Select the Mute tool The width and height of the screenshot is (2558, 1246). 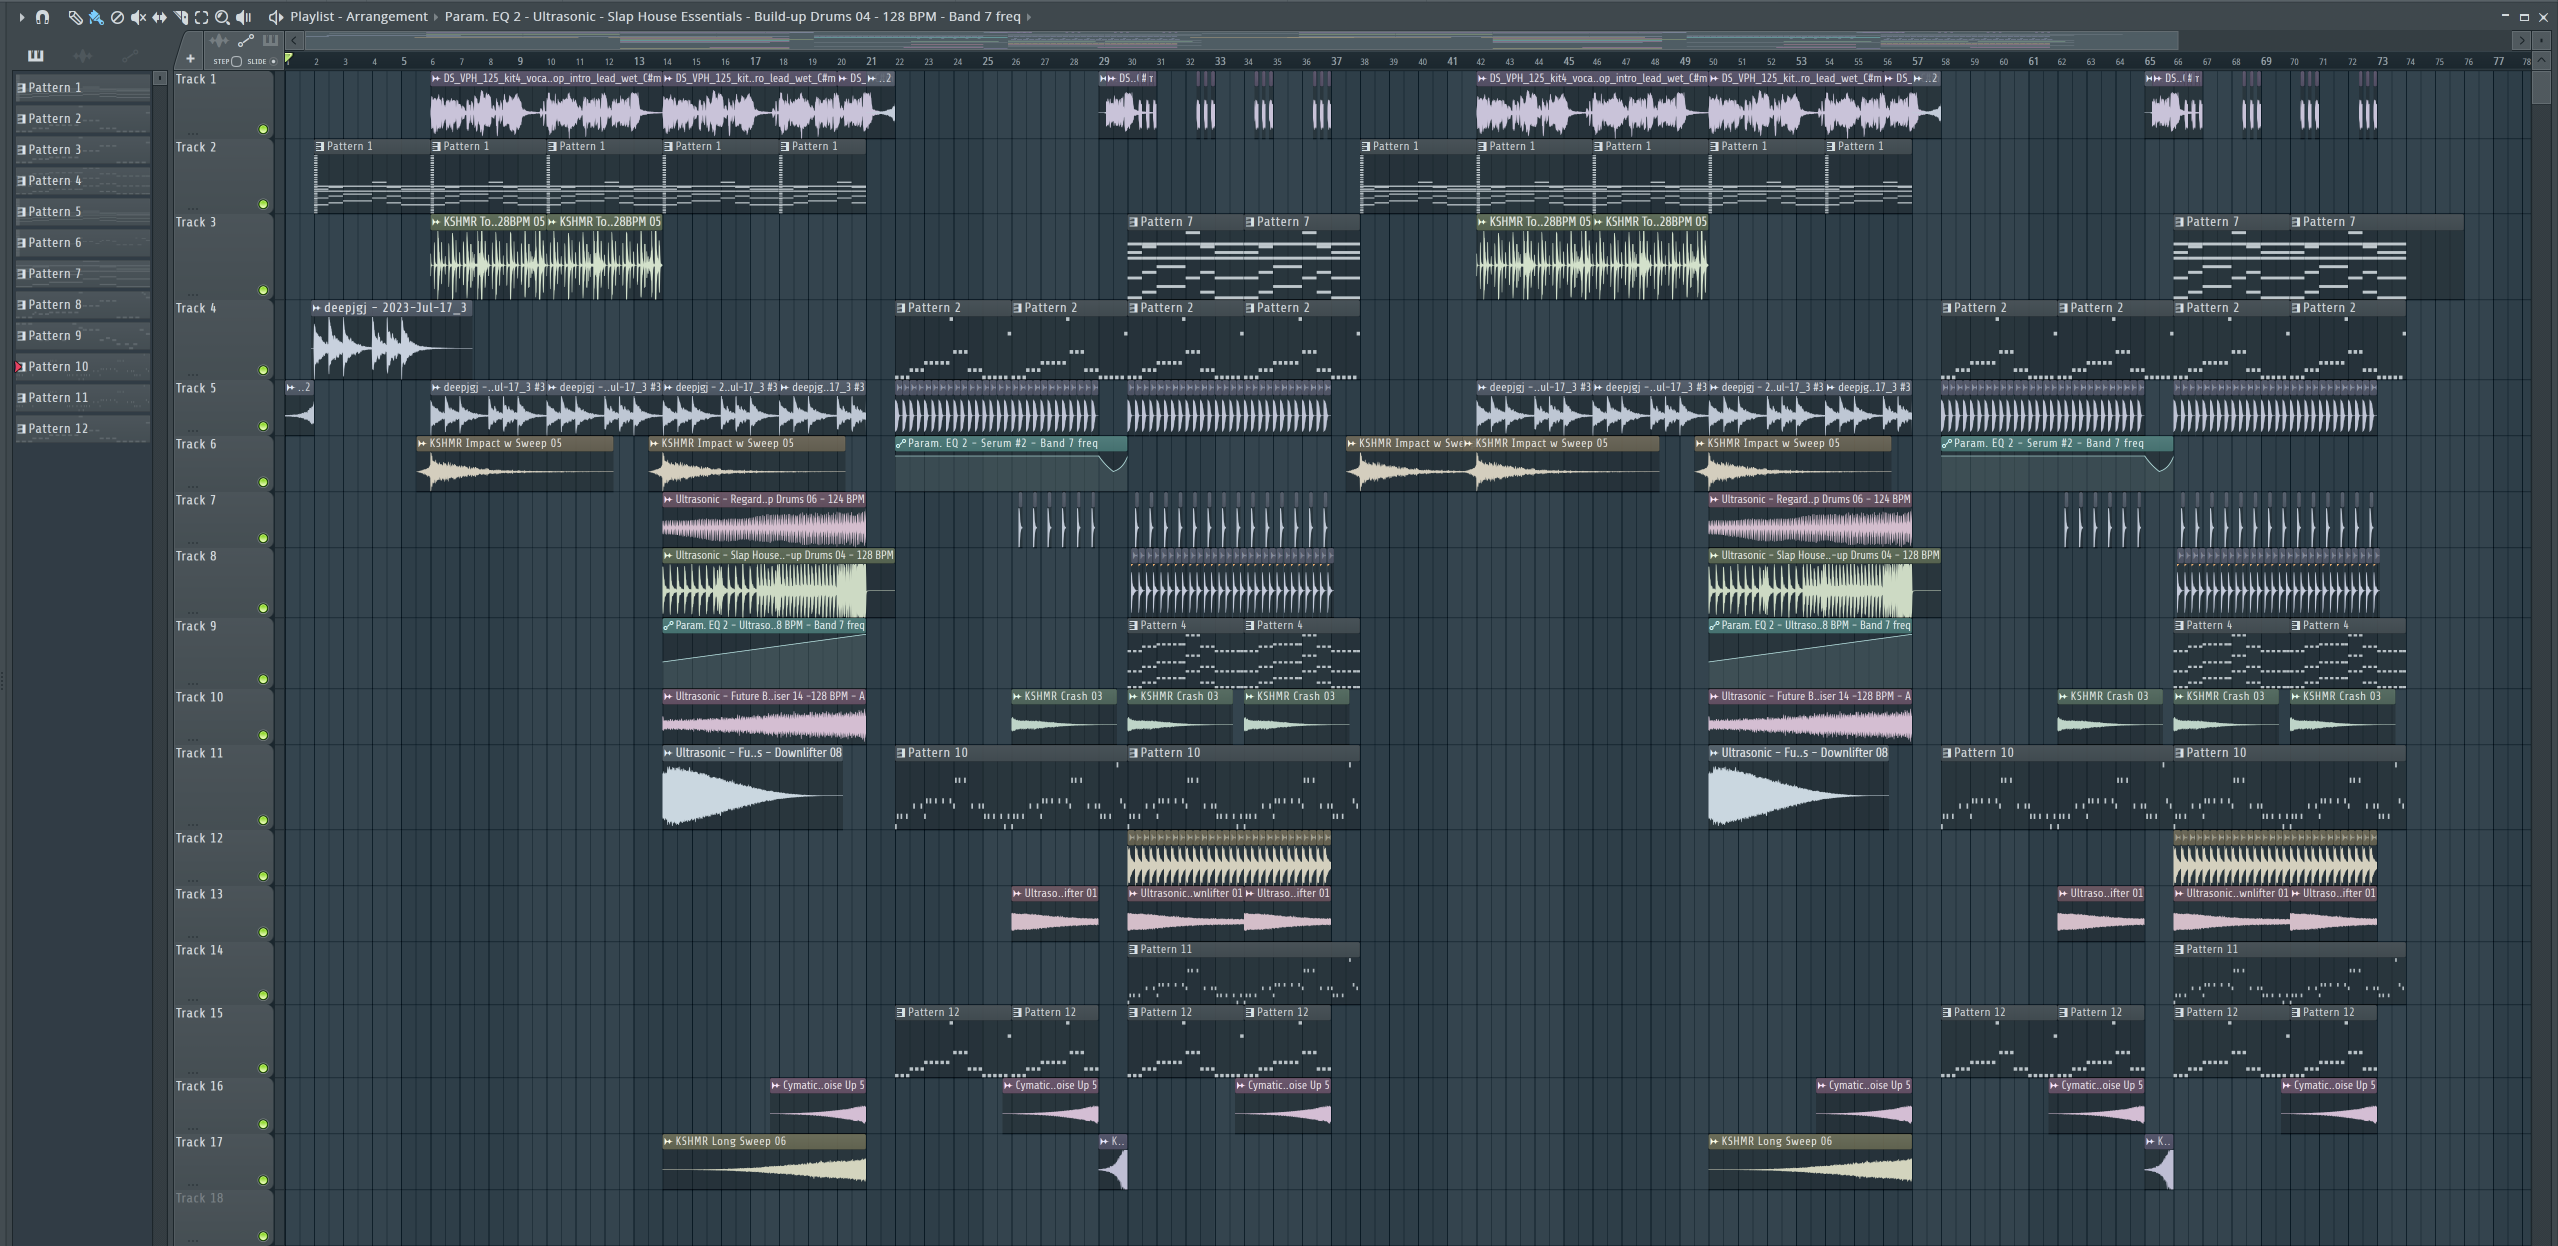138,17
